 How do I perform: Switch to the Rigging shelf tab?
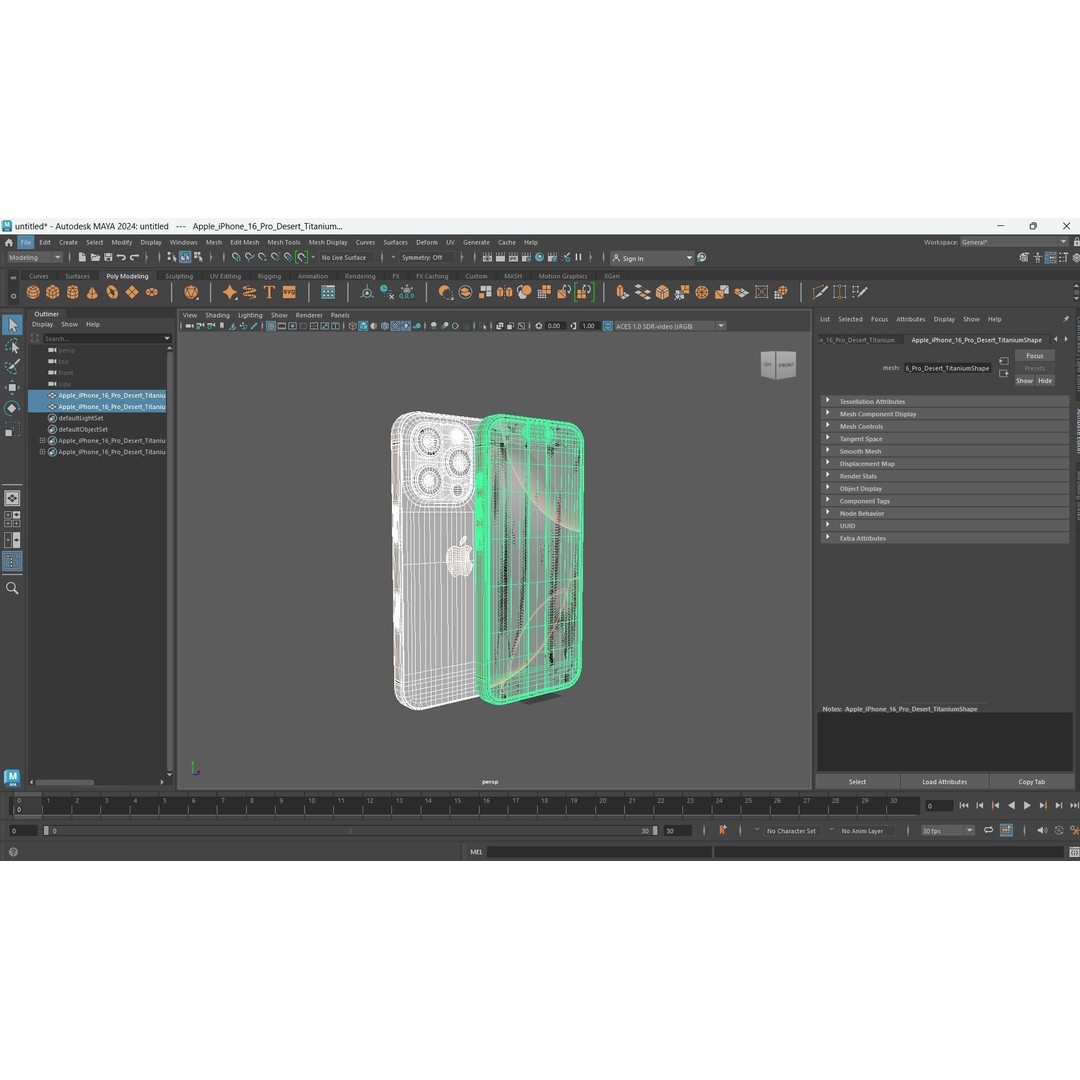[269, 276]
